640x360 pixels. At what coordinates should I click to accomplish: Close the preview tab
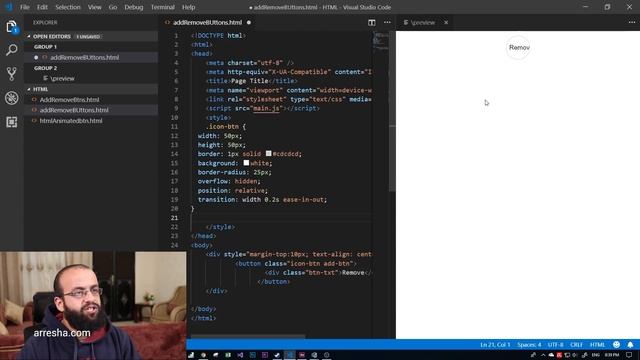click(446, 22)
